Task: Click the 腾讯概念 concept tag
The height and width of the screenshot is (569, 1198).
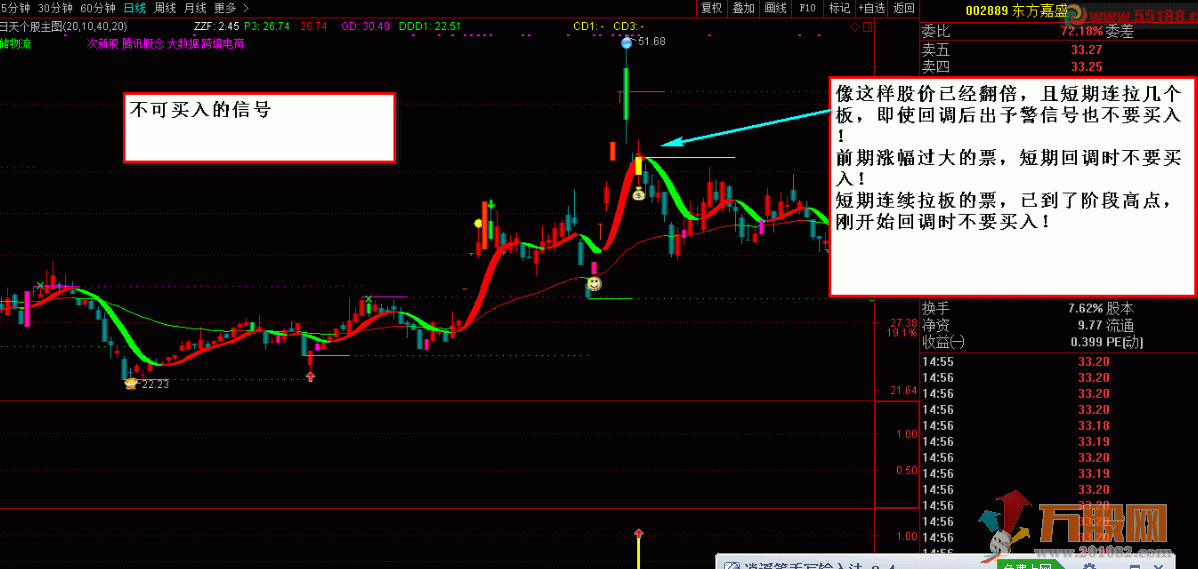Action: point(143,44)
